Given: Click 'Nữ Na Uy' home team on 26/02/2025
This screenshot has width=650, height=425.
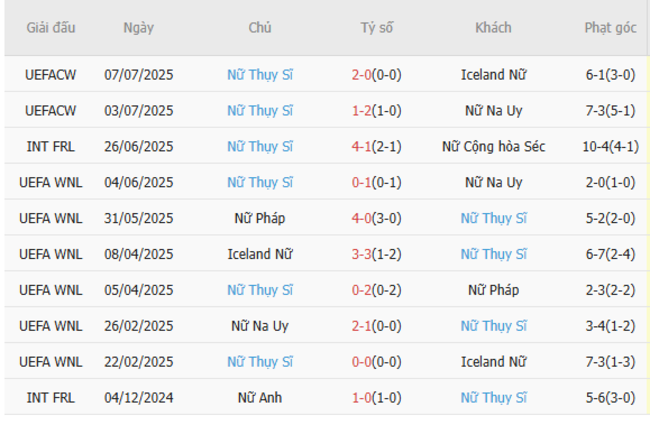Looking at the screenshot, I should [x=260, y=326].
